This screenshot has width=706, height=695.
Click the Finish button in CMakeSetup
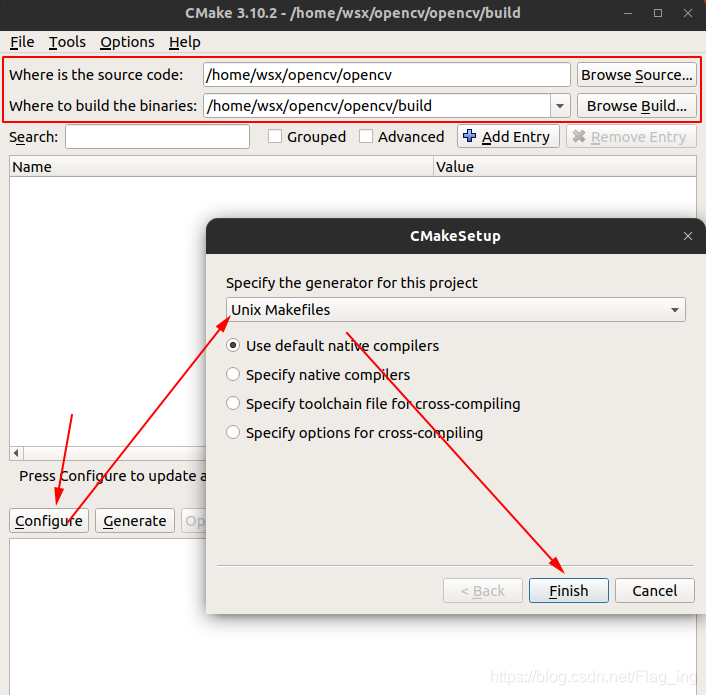click(x=569, y=591)
